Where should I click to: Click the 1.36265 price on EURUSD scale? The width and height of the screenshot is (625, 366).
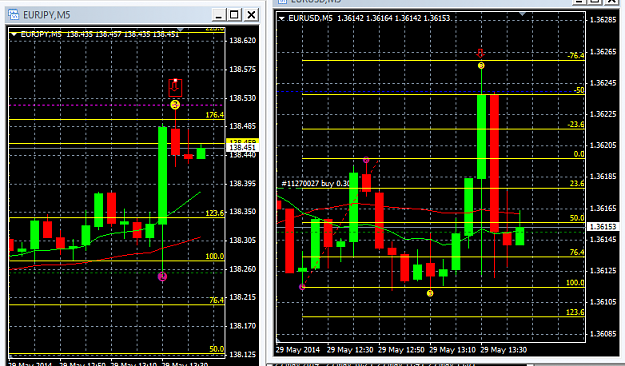pos(603,51)
